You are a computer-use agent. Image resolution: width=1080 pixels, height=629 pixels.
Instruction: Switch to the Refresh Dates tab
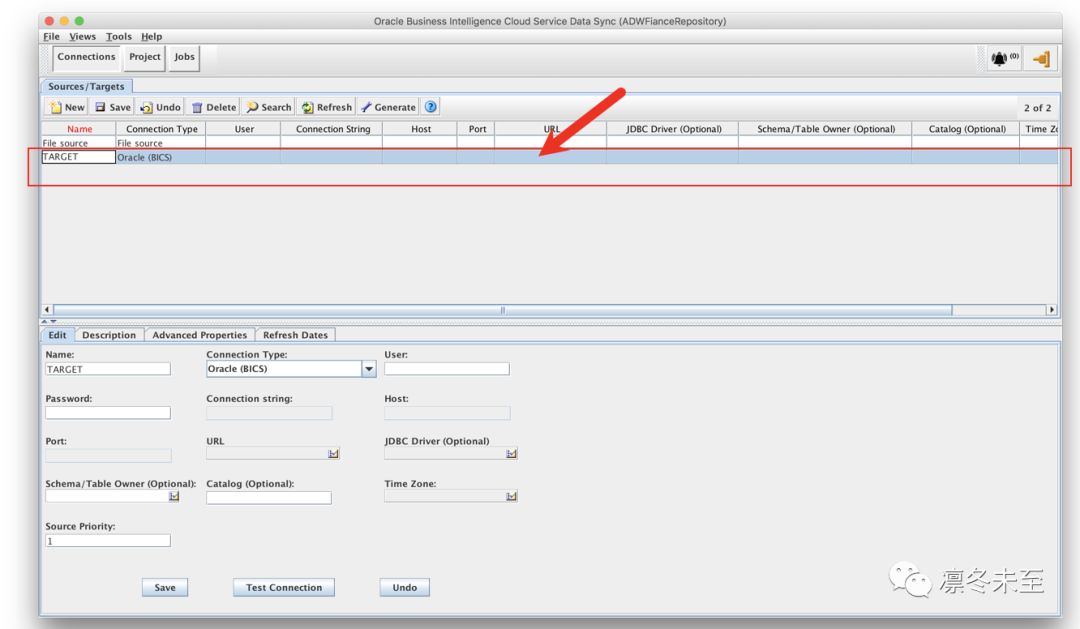coord(295,335)
